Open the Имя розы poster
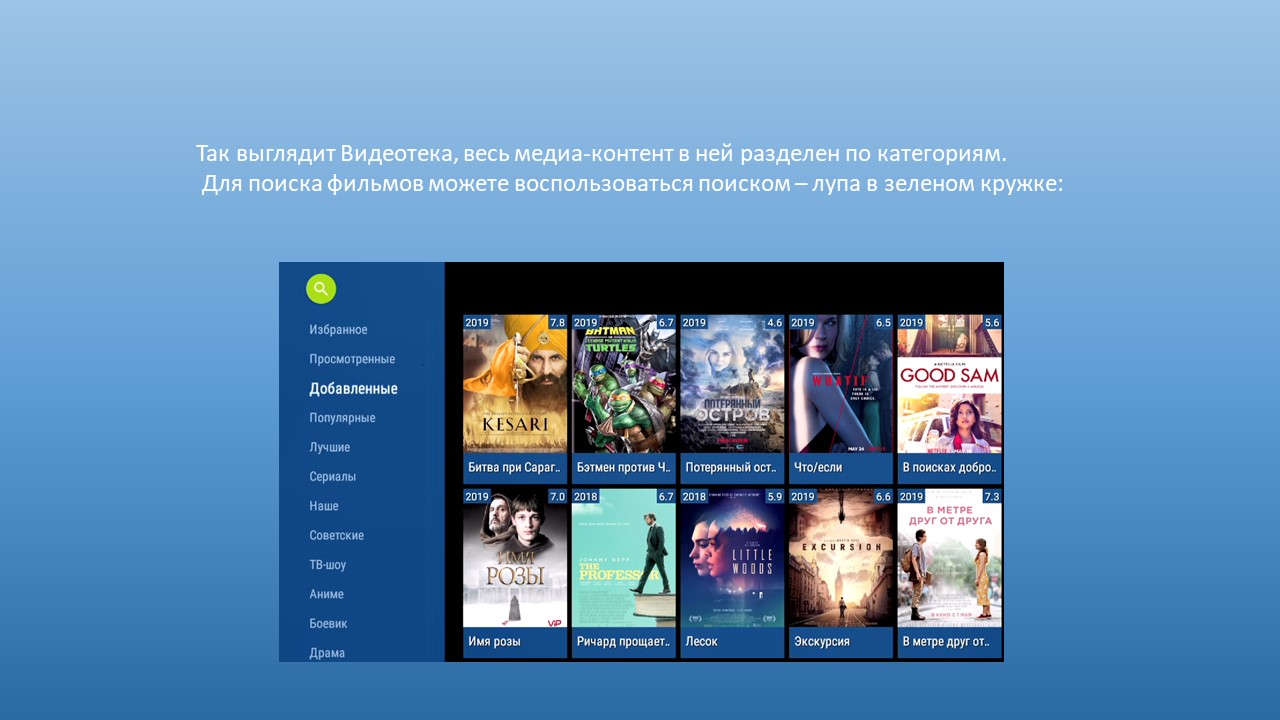The width and height of the screenshot is (1280, 720). 515,558
